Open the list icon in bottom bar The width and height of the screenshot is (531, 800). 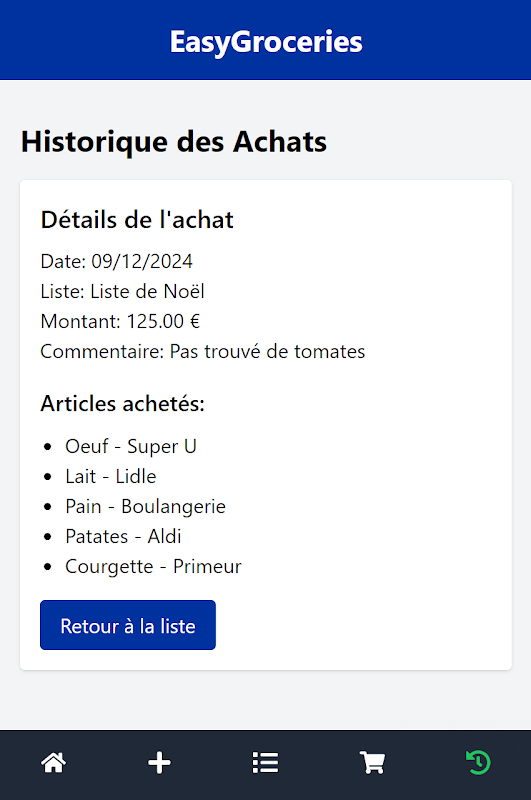pos(266,763)
